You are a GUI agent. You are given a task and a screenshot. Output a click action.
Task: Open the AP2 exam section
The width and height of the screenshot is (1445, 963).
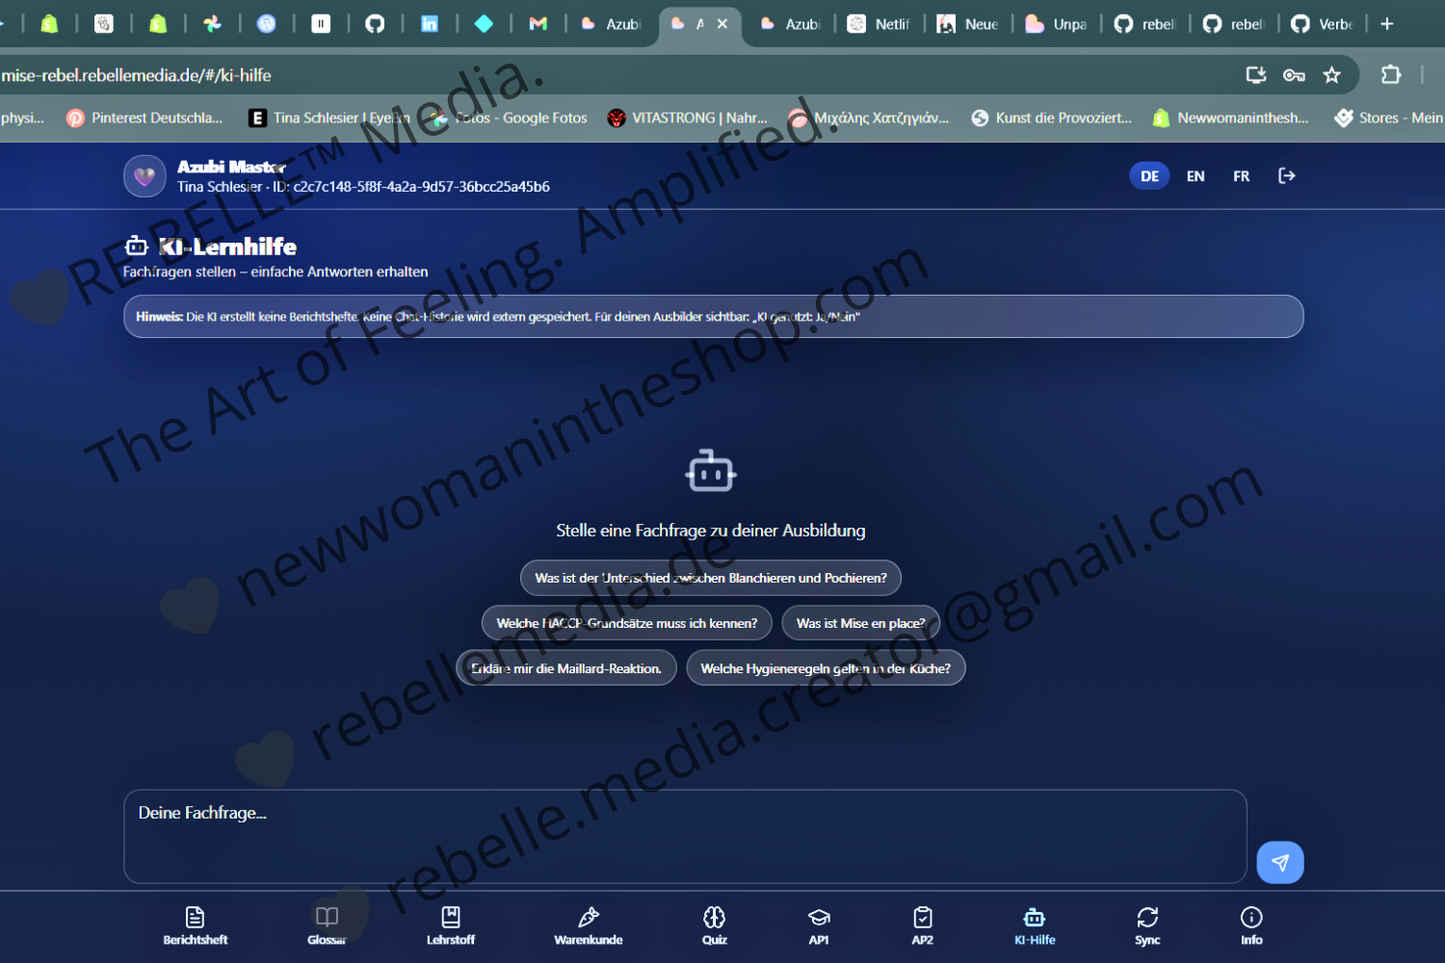922,925
